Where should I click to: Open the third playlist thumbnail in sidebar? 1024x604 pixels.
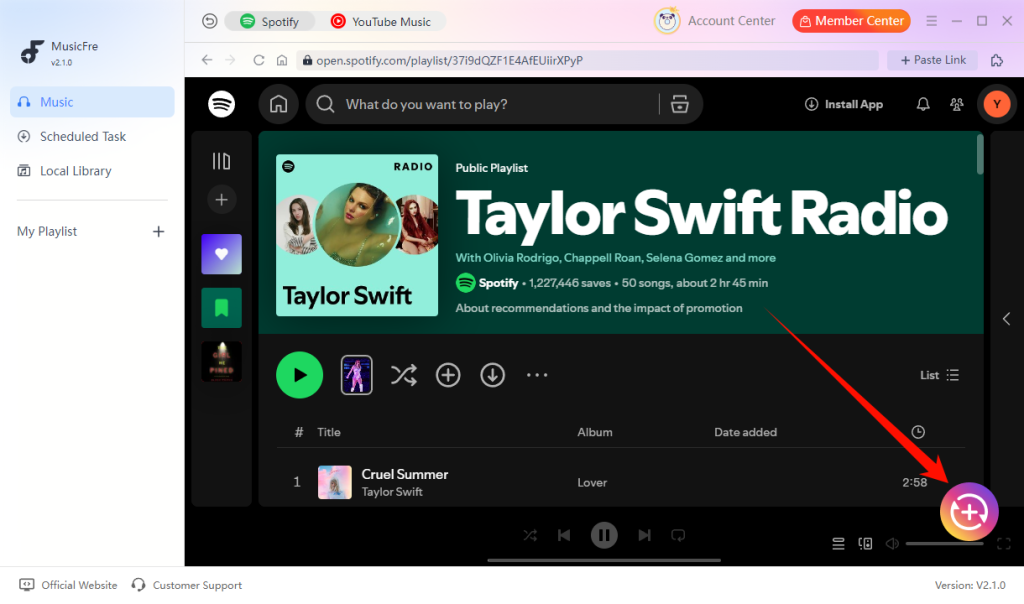[221, 362]
